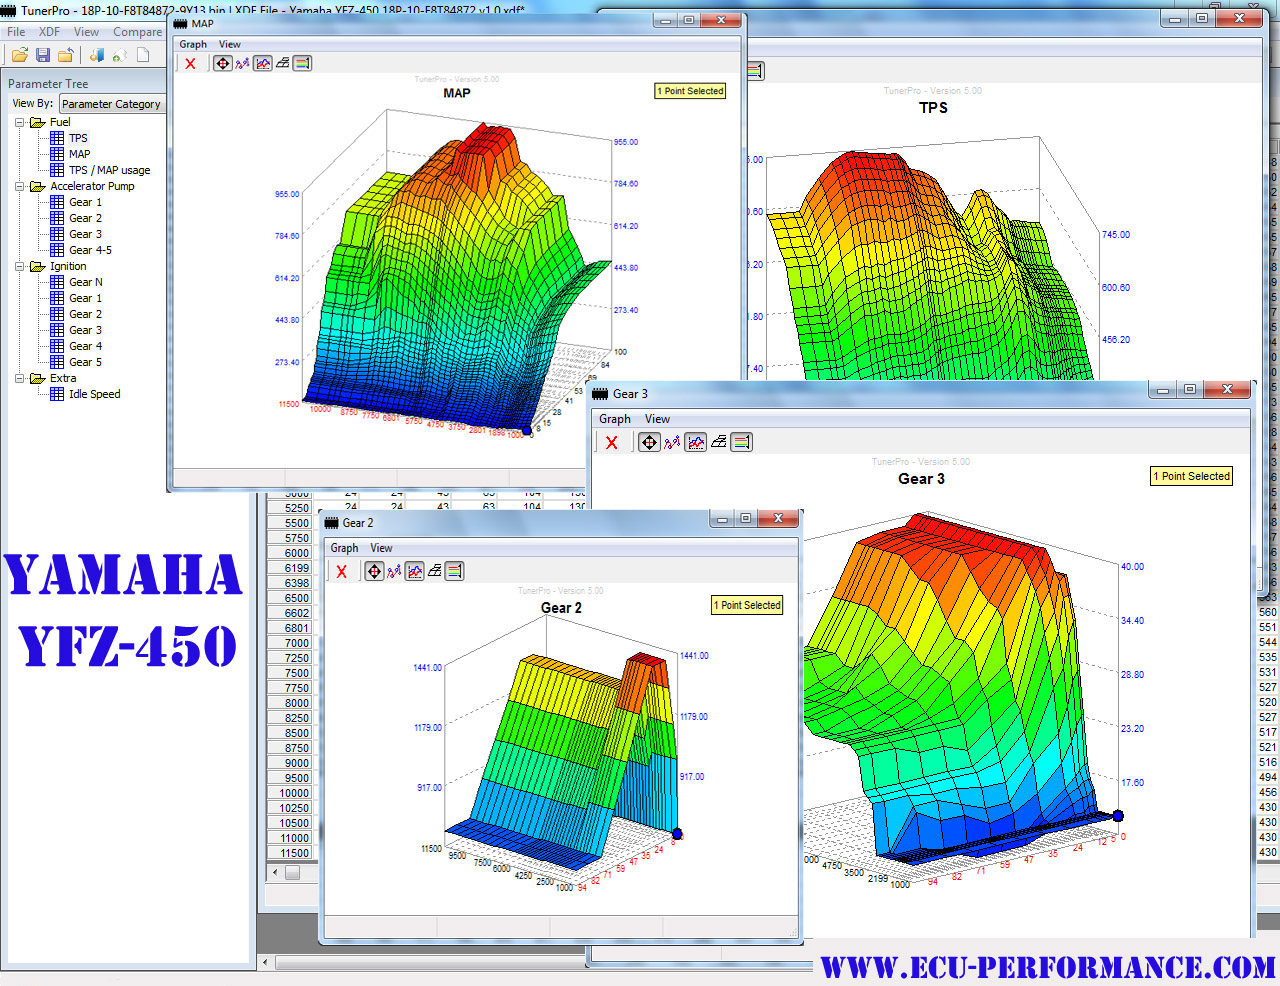The height and width of the screenshot is (986, 1280).
Task: Click the 11500 RPM row header in the table
Action: (290, 853)
